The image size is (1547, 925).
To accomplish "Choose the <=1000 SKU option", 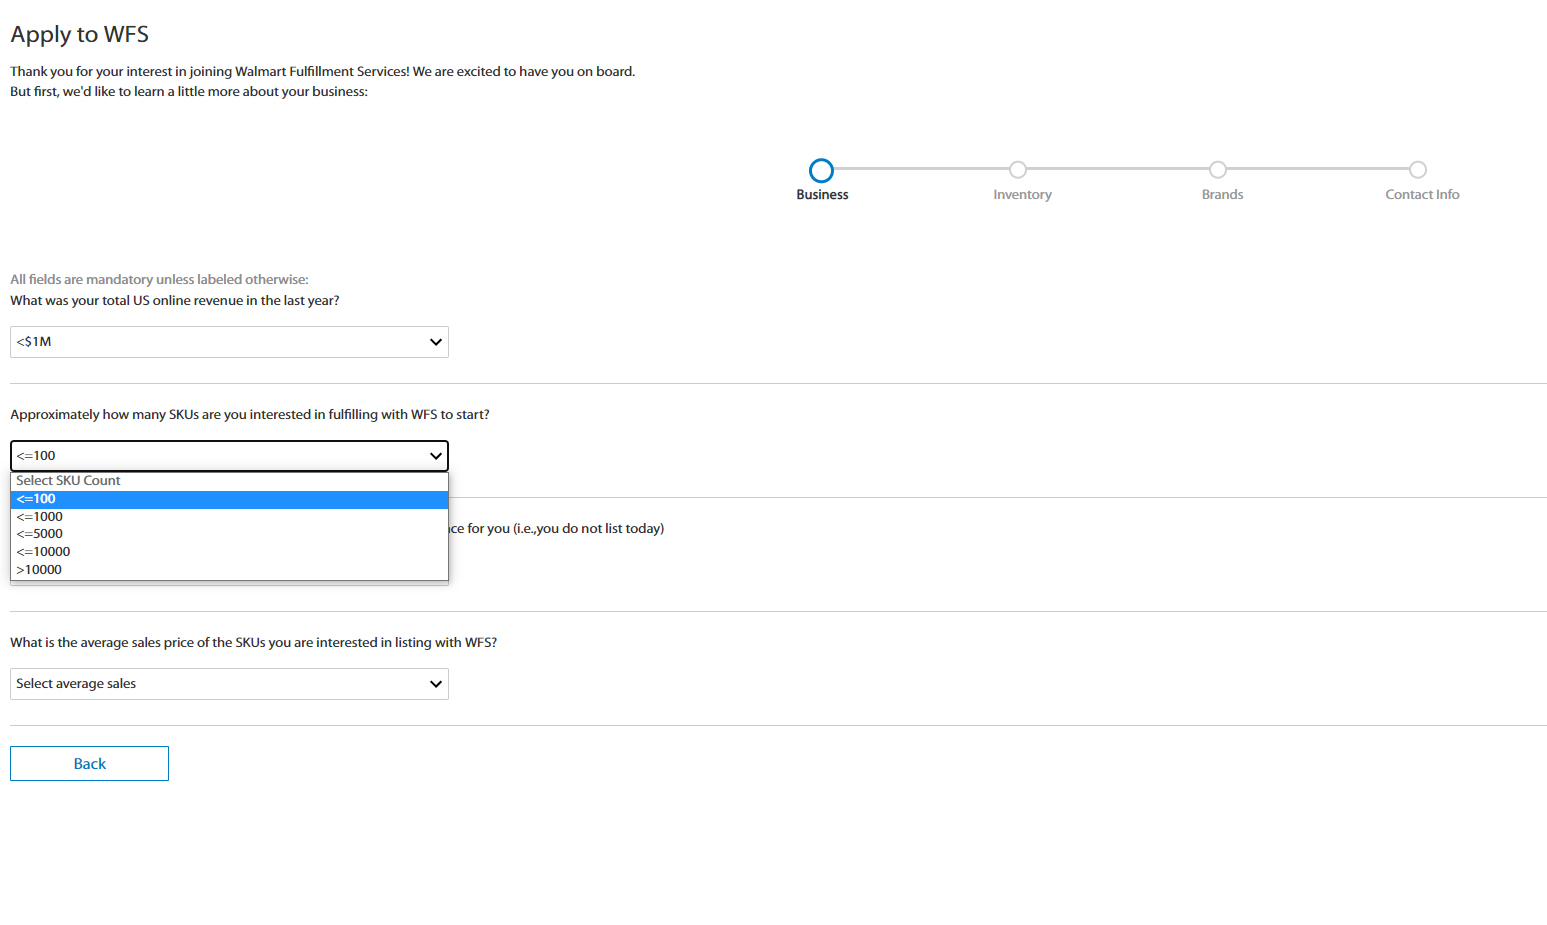I will [229, 517].
